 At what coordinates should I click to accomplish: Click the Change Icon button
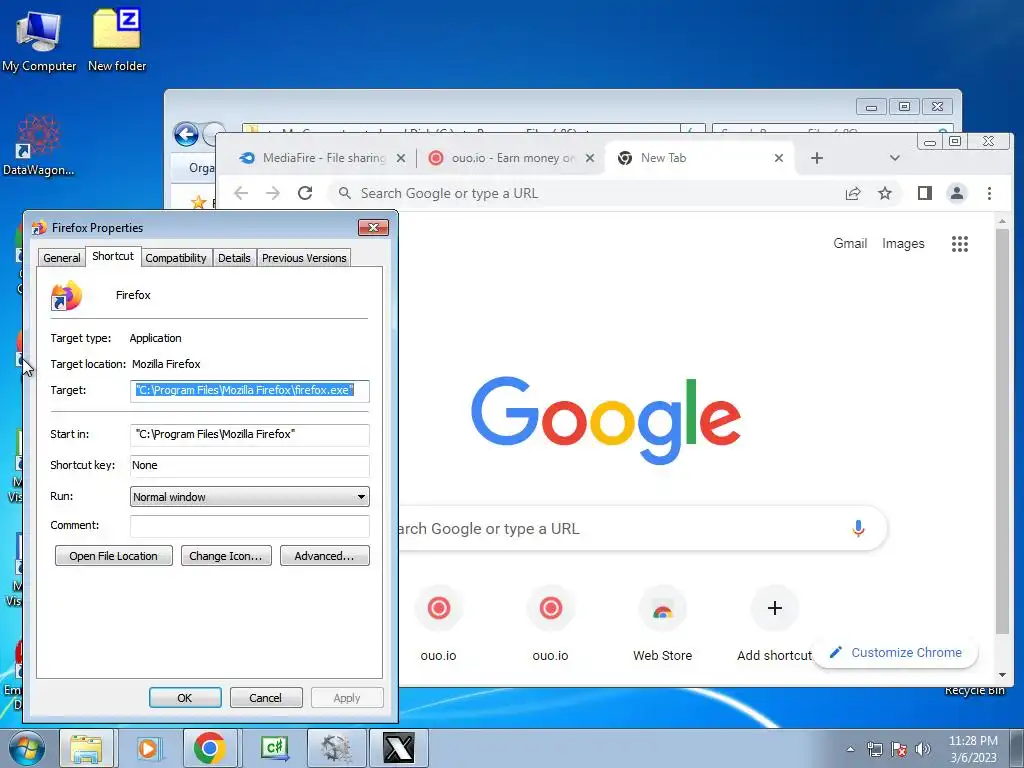226,556
